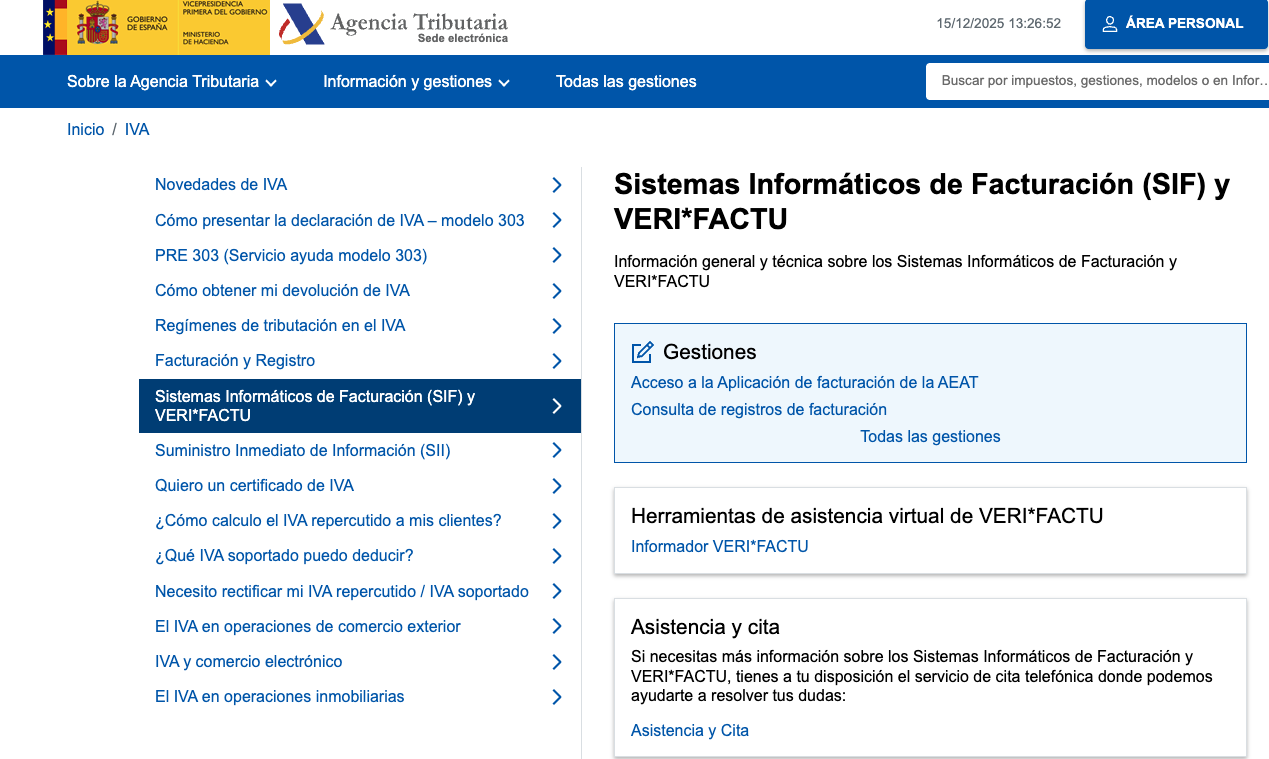Open Novedades de IVA in sidebar

(x=221, y=185)
